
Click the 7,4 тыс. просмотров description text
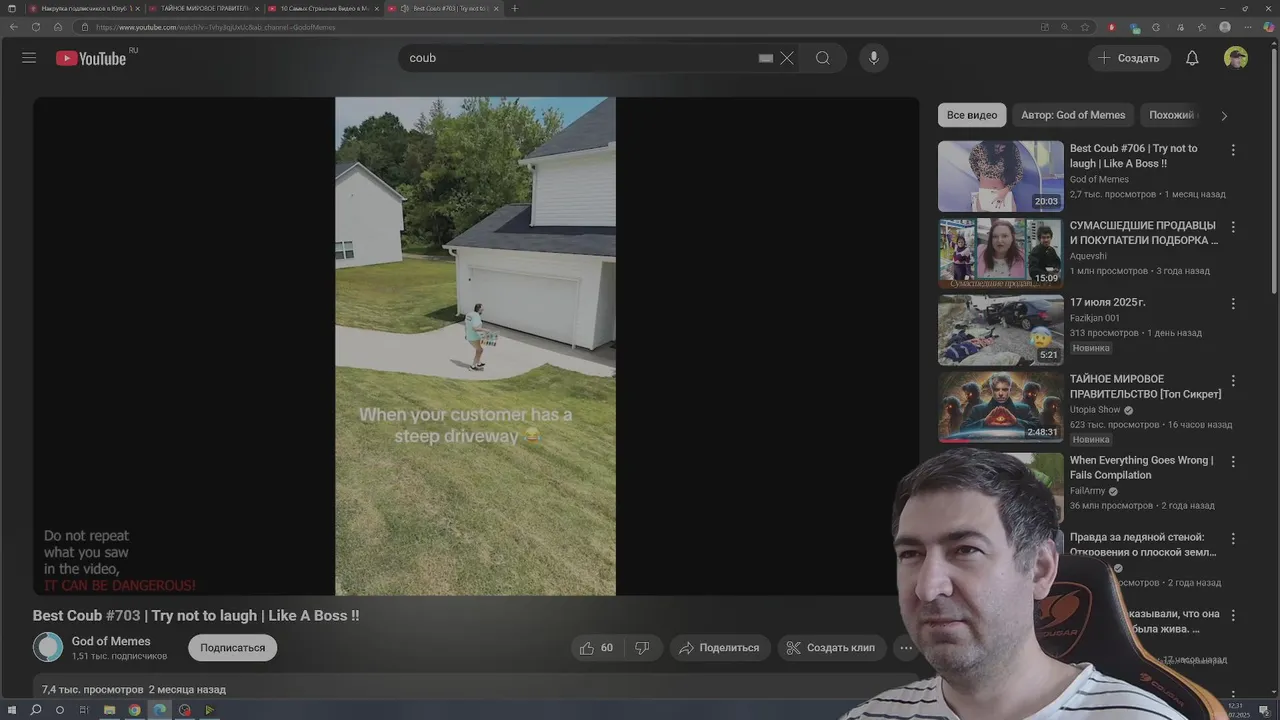tap(92, 690)
